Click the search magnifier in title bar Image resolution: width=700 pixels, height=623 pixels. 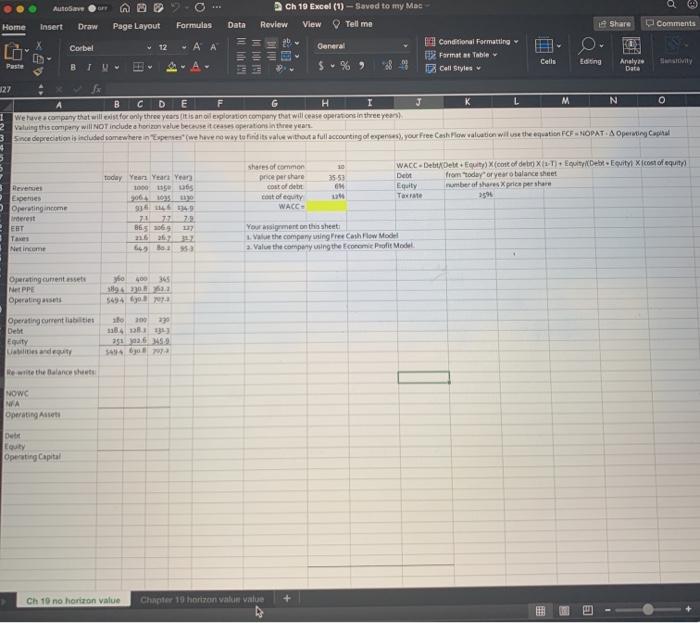[x=671, y=4]
